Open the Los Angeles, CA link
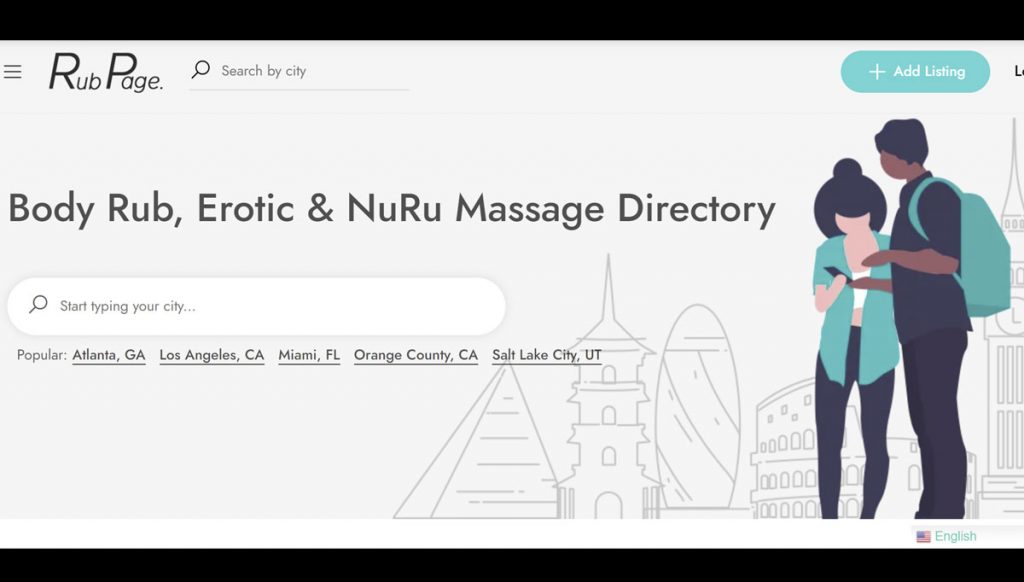1024x582 pixels. click(x=212, y=355)
